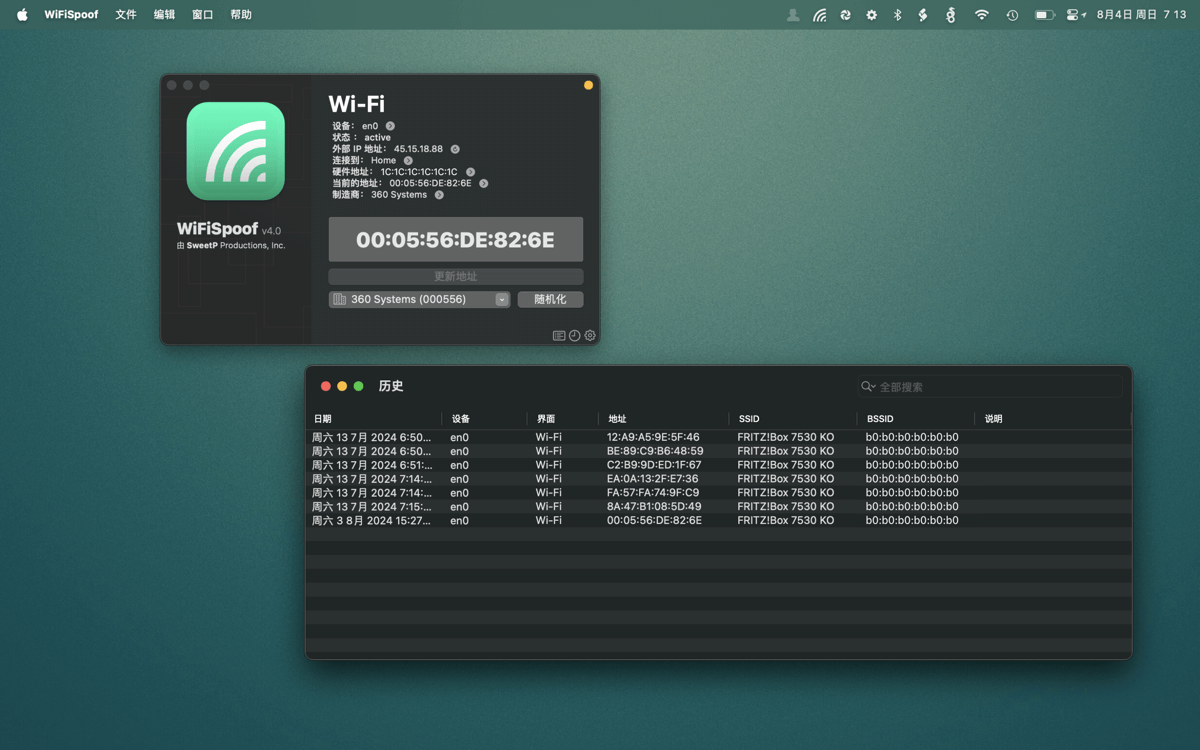Open history via the clock icon in WiFiSpoof
Screen dimensions: 1200x750
point(575,336)
